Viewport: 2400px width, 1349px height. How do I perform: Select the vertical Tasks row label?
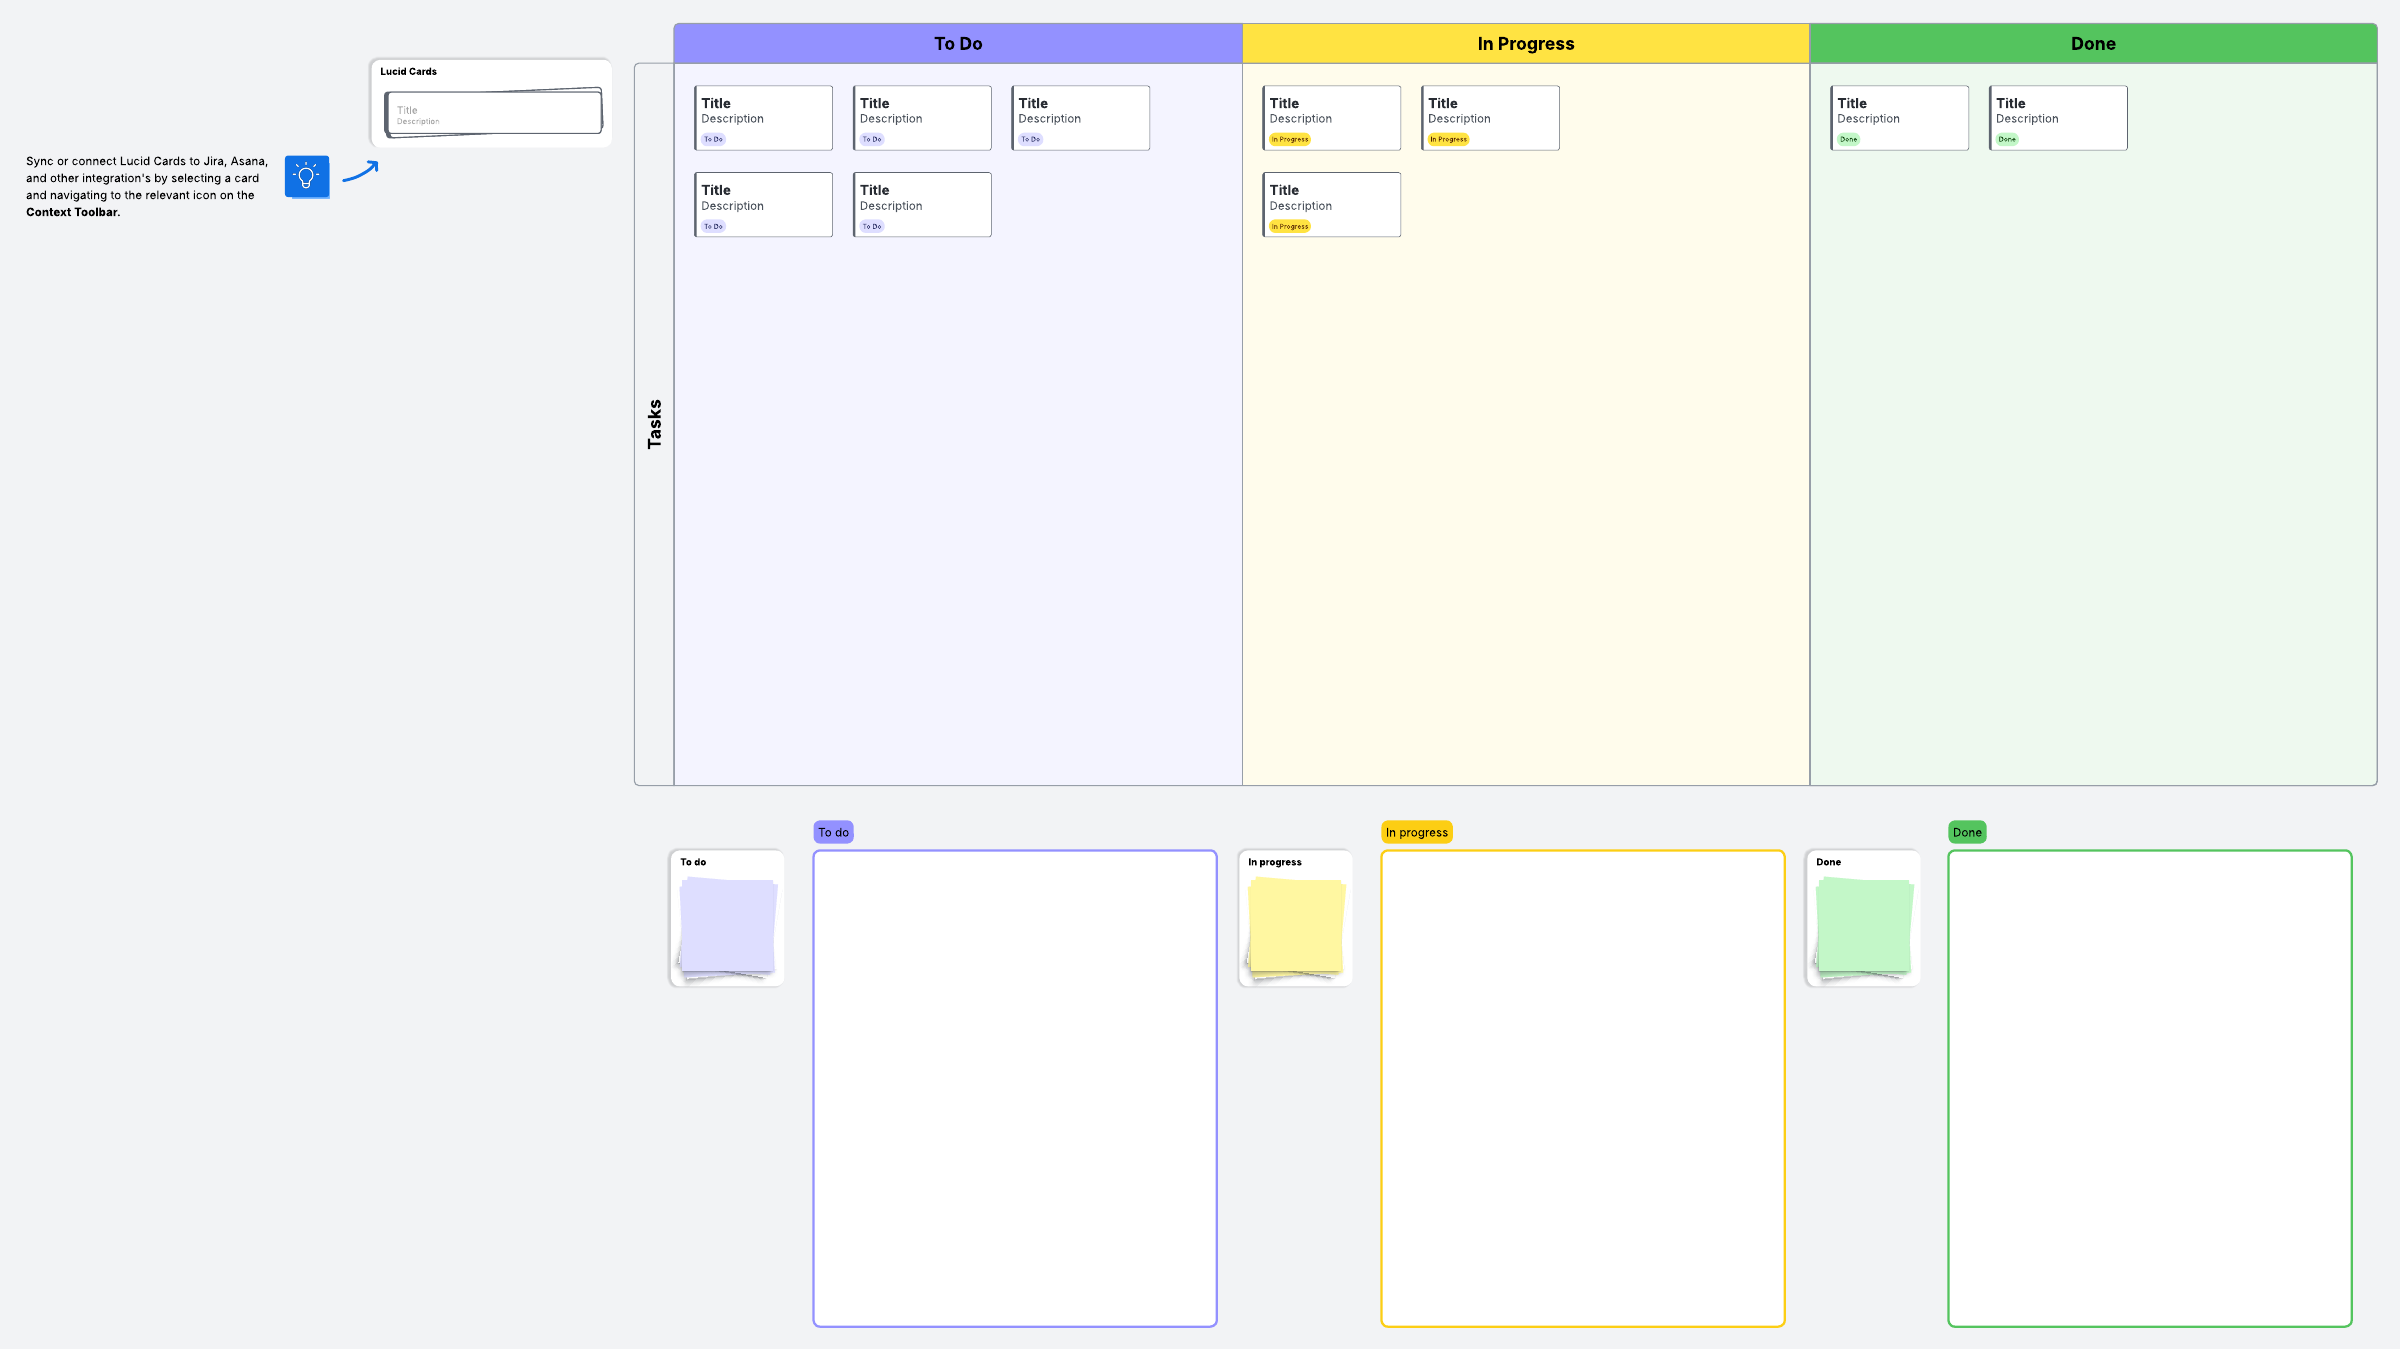(x=654, y=424)
